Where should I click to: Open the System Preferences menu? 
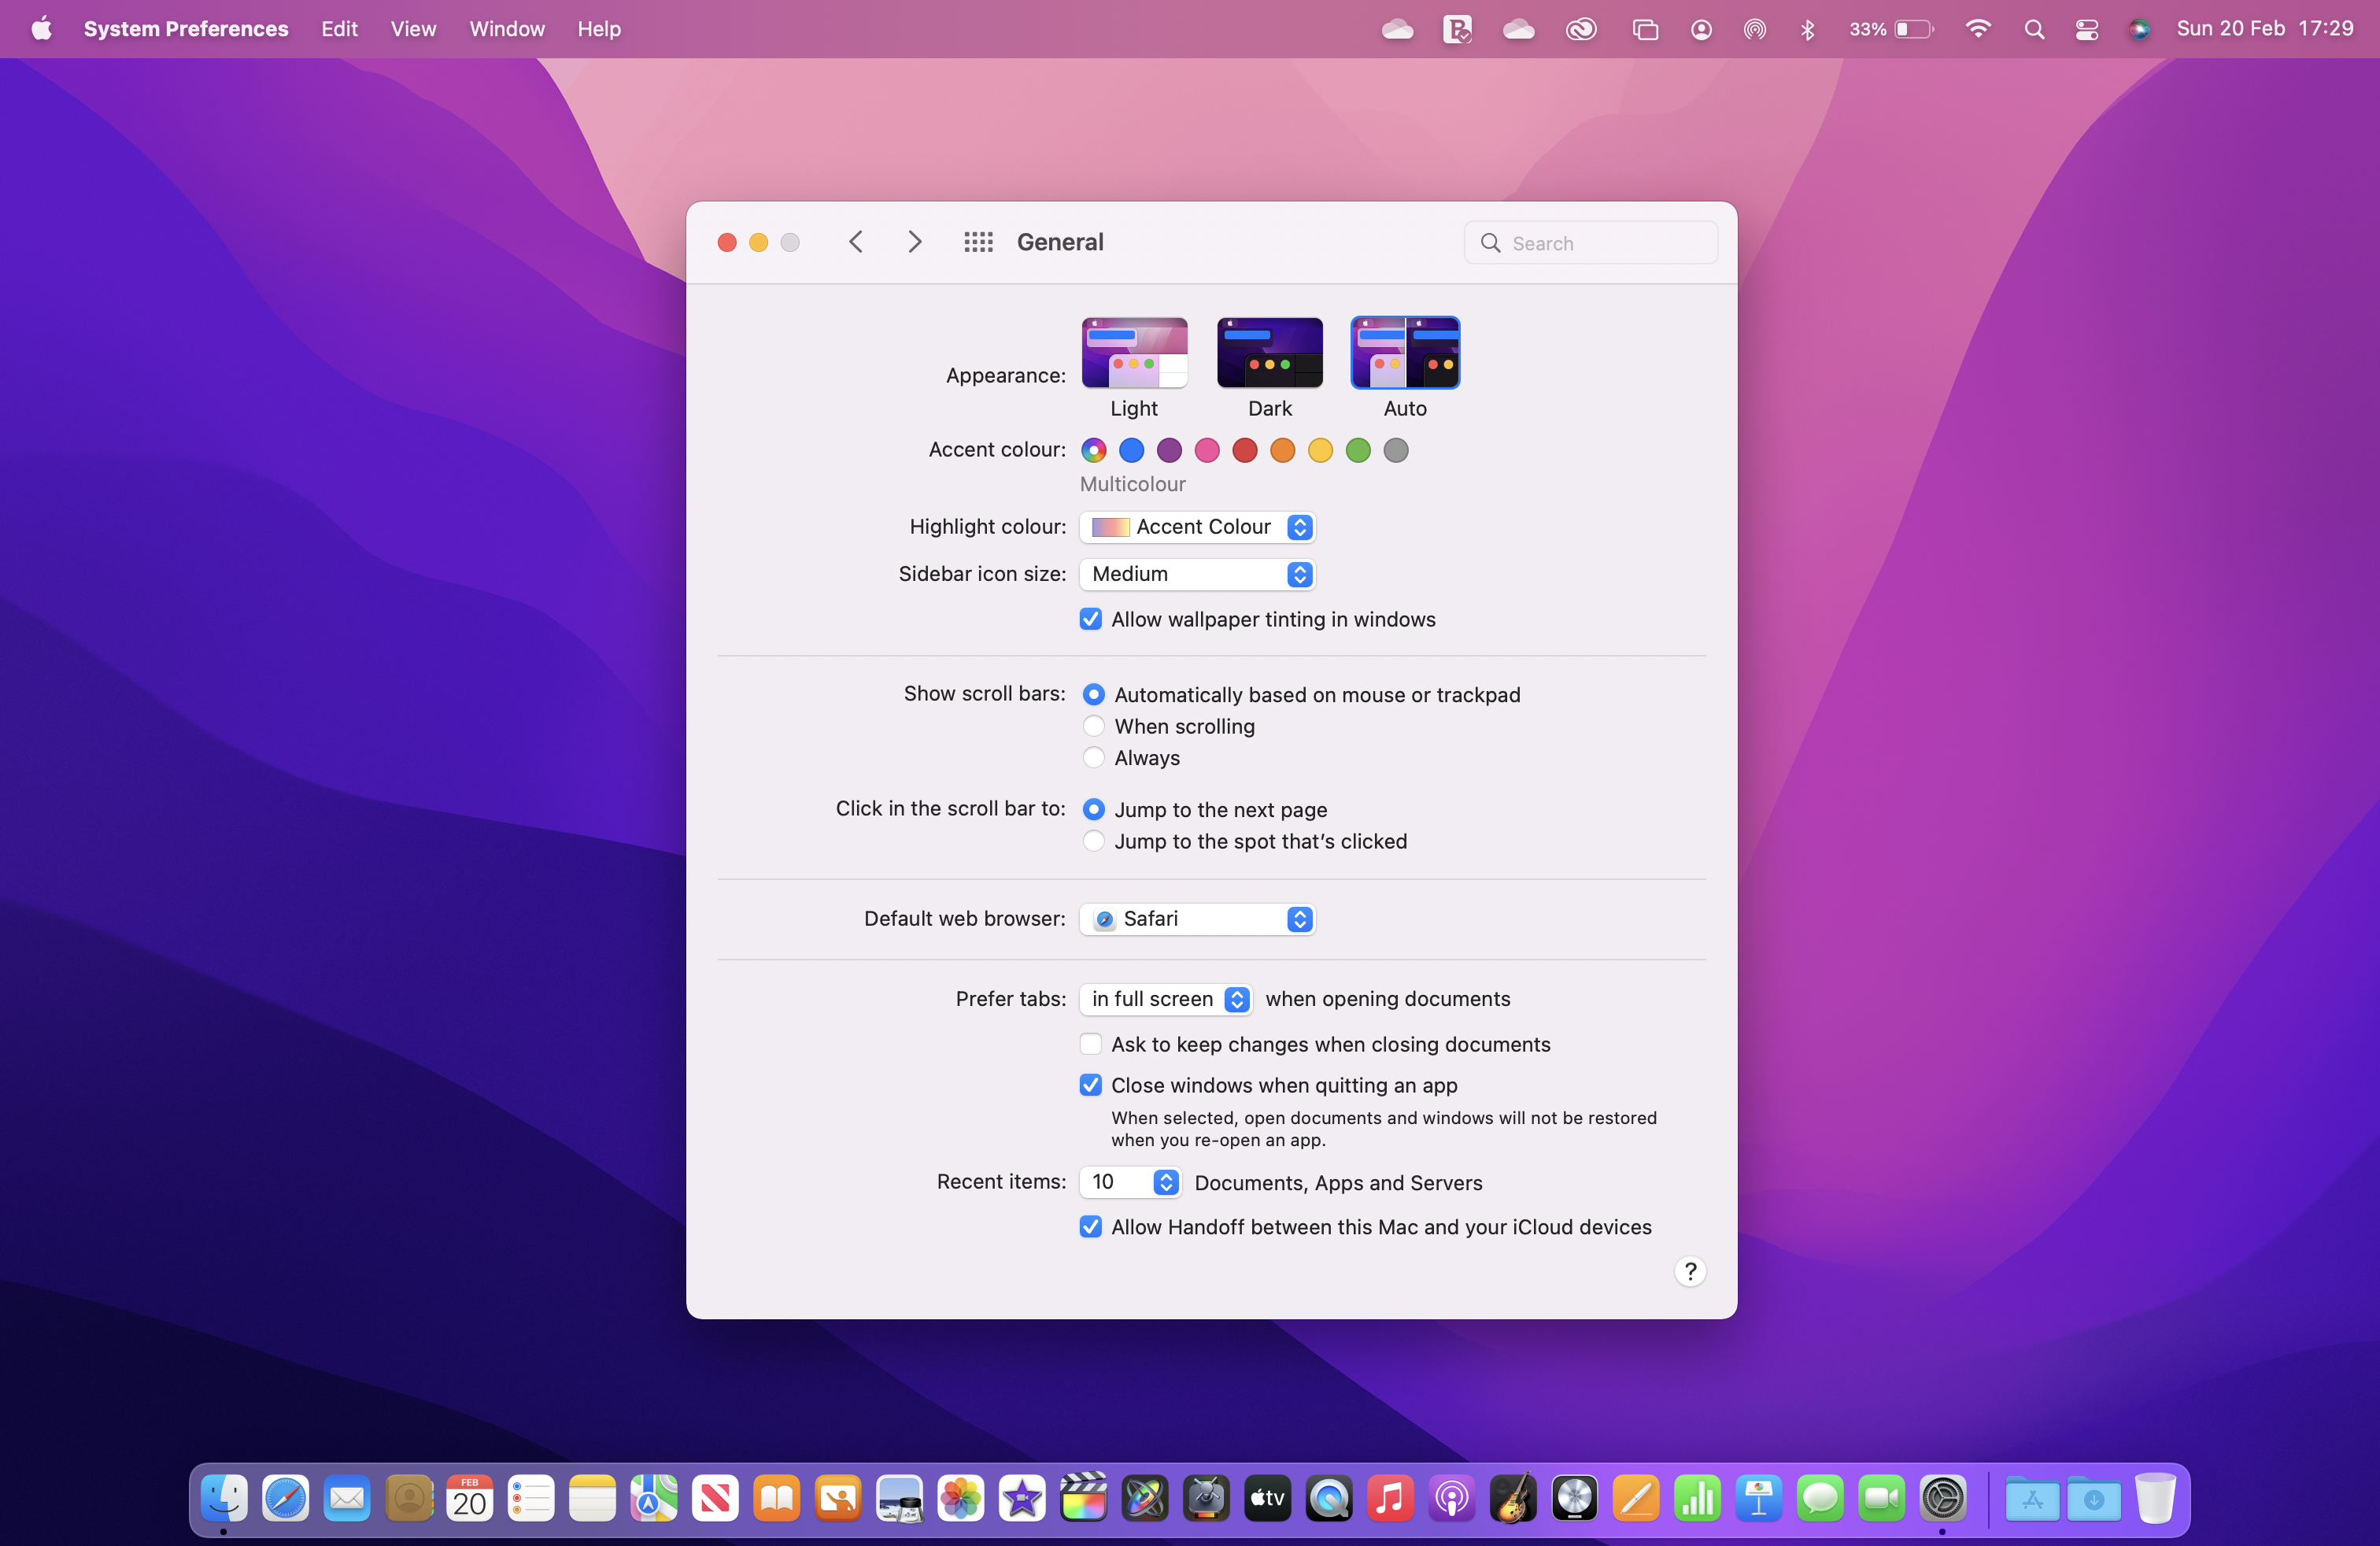click(186, 29)
